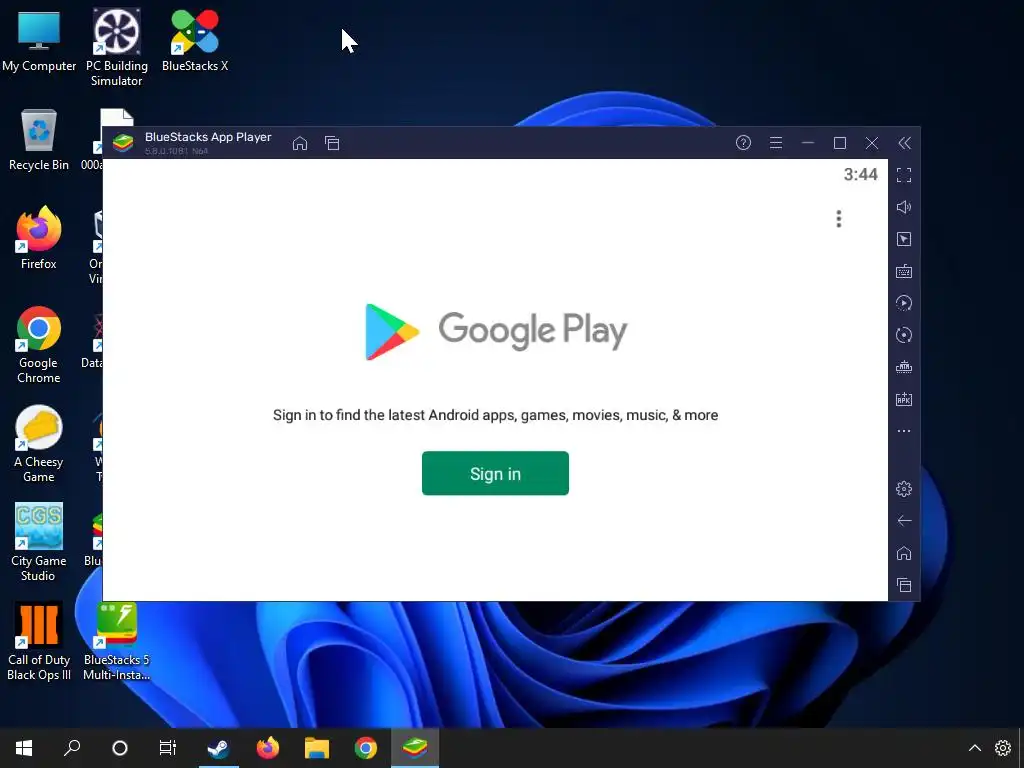Screen dimensions: 1024x768
Task: Show hidden system tray icons
Action: 974,748
